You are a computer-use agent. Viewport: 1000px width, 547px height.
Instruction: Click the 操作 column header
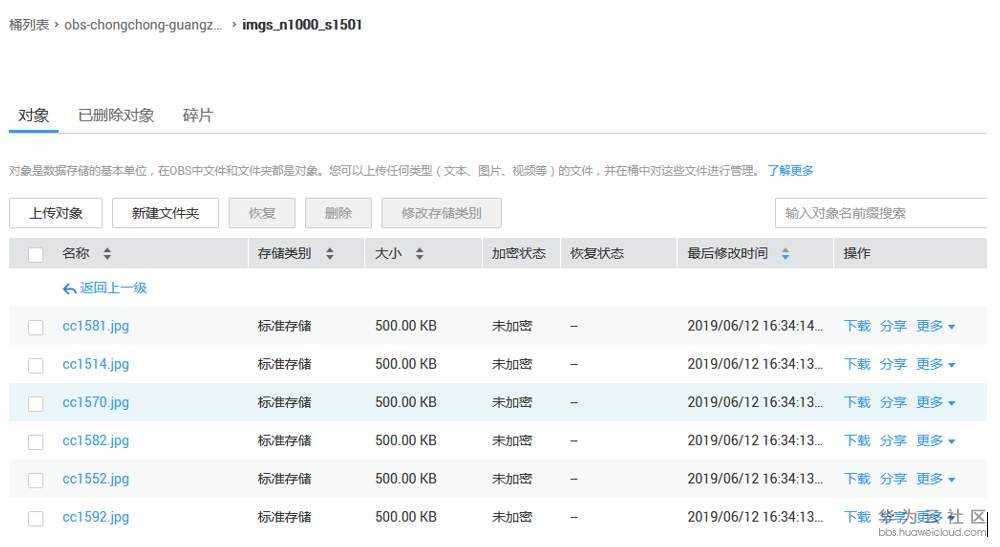pyautogui.click(x=857, y=254)
